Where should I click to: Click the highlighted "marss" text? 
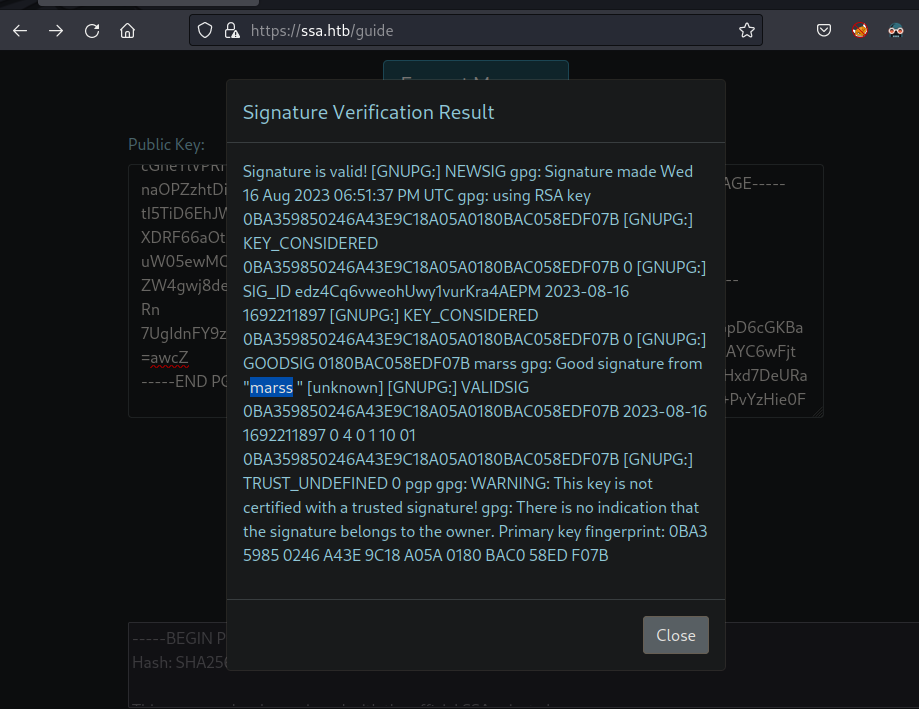(271, 388)
